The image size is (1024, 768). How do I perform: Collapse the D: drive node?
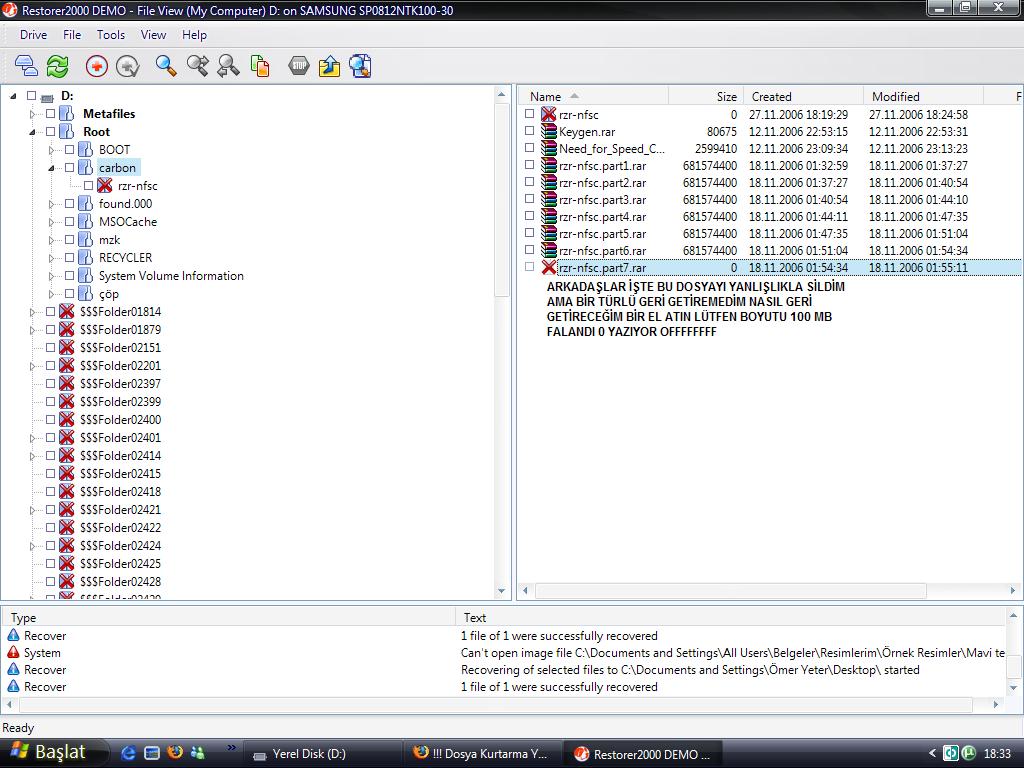13,96
